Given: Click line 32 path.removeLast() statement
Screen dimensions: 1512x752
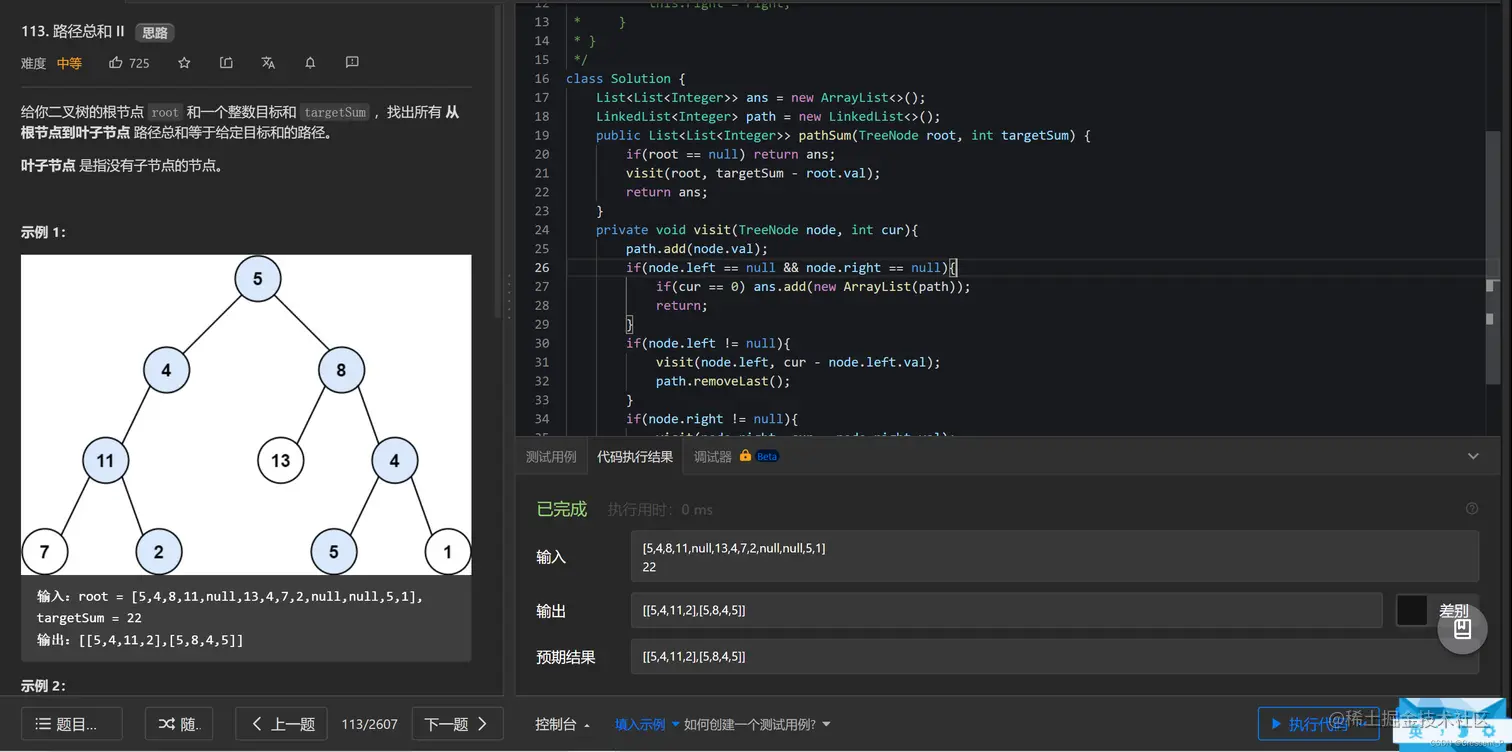Looking at the screenshot, I should pyautogui.click(x=723, y=381).
